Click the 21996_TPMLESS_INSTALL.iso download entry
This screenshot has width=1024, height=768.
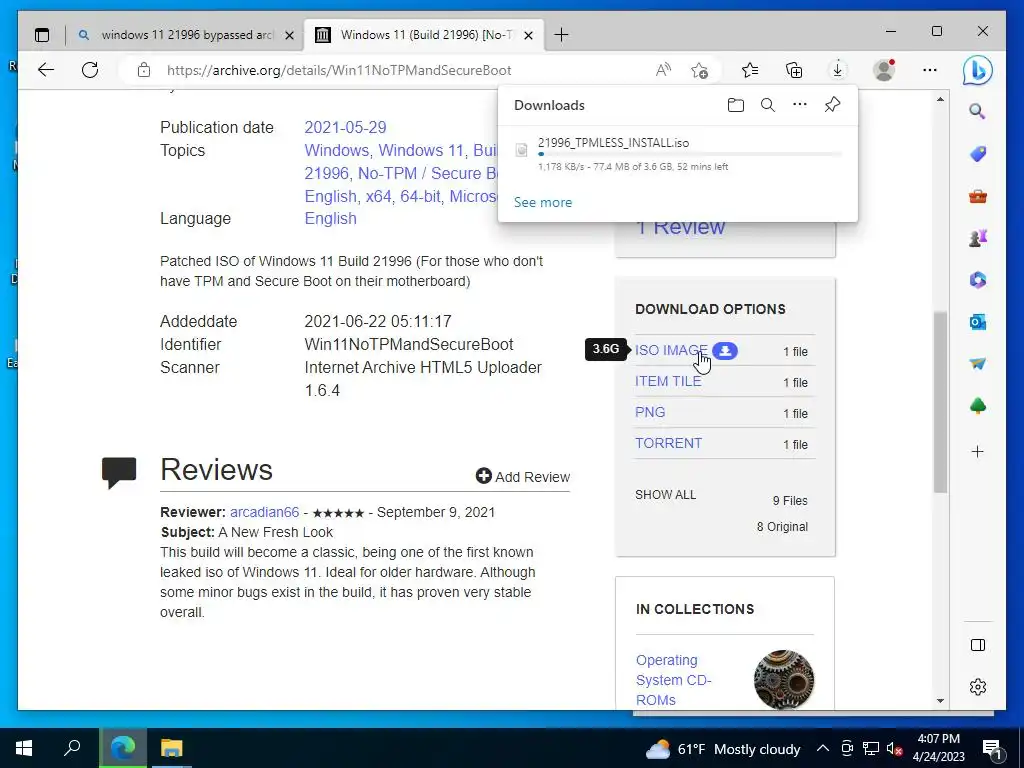click(677, 154)
